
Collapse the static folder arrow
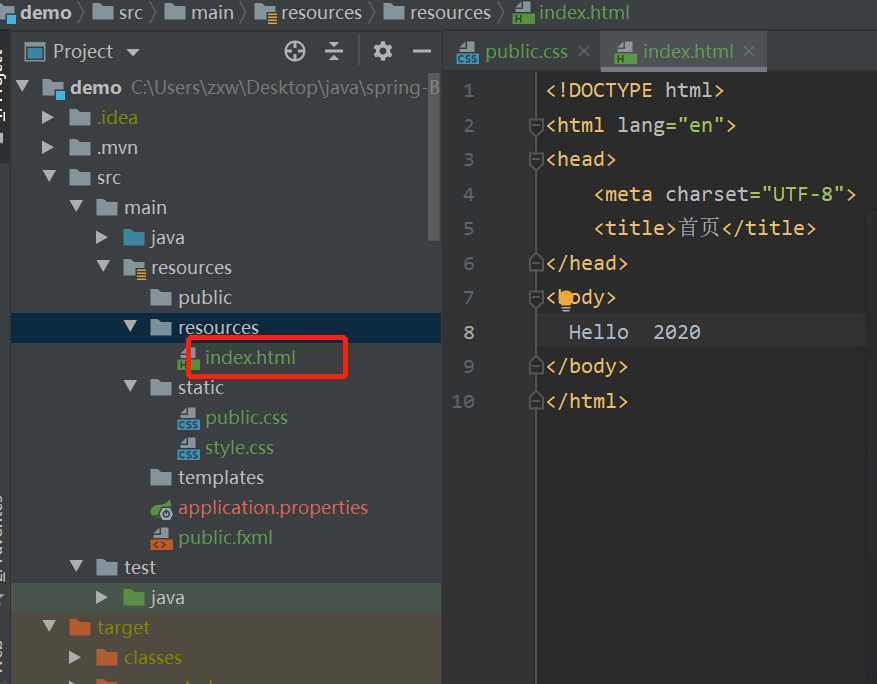point(130,386)
